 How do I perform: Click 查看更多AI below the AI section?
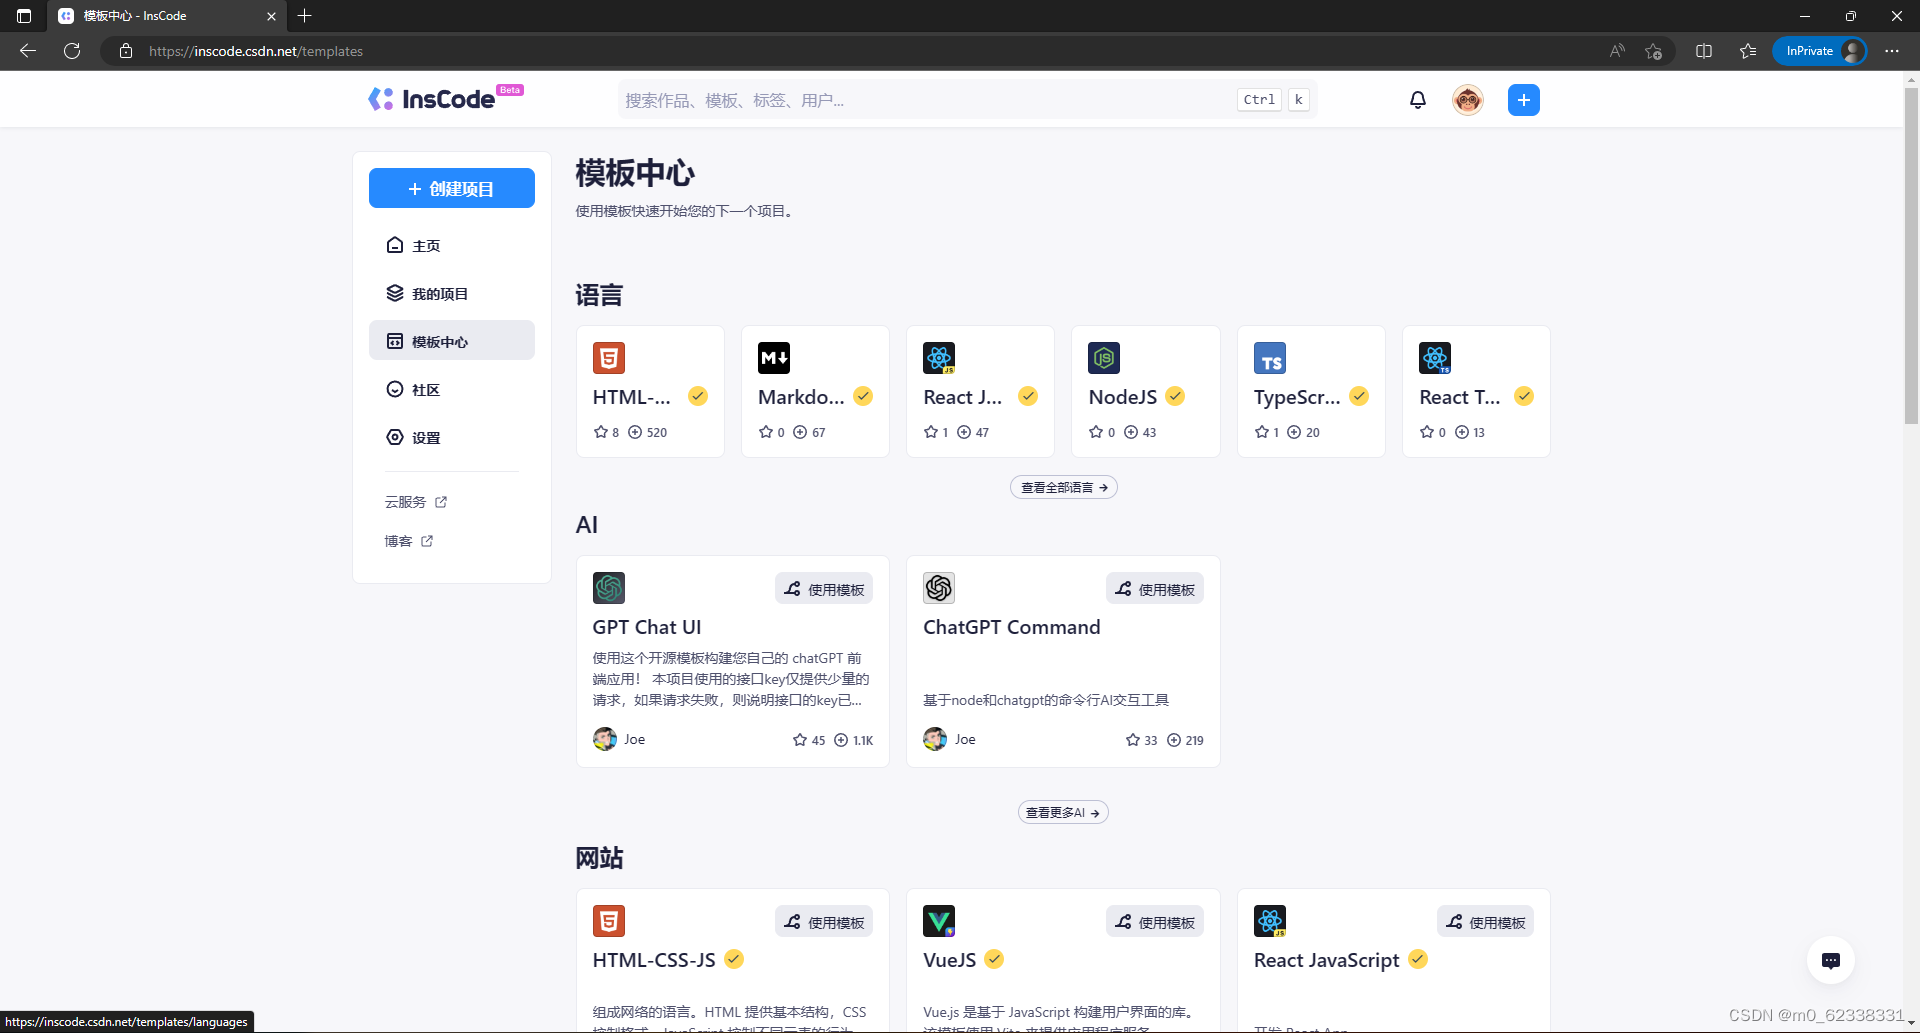1062,811
